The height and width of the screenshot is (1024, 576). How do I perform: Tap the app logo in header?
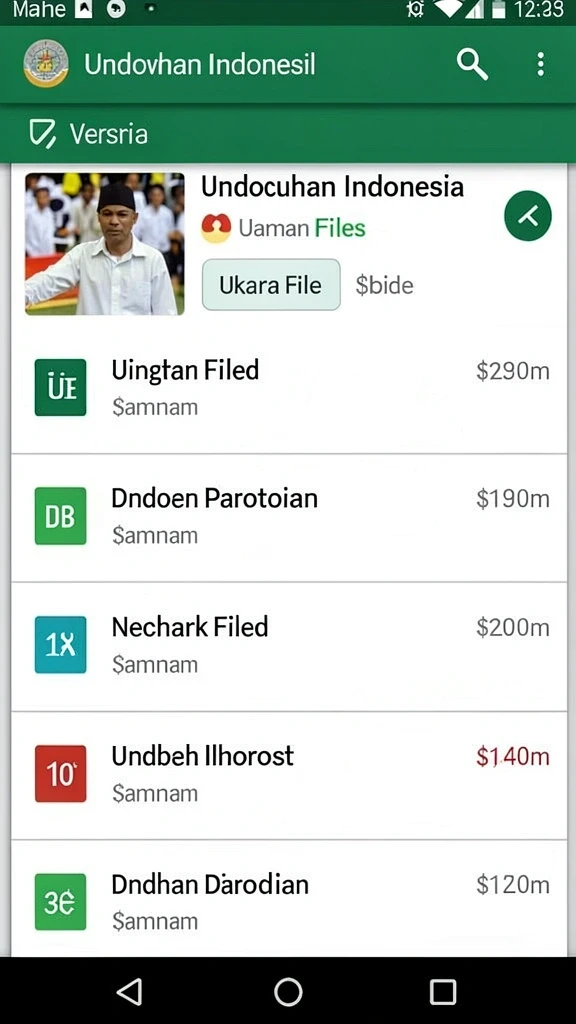point(46,63)
